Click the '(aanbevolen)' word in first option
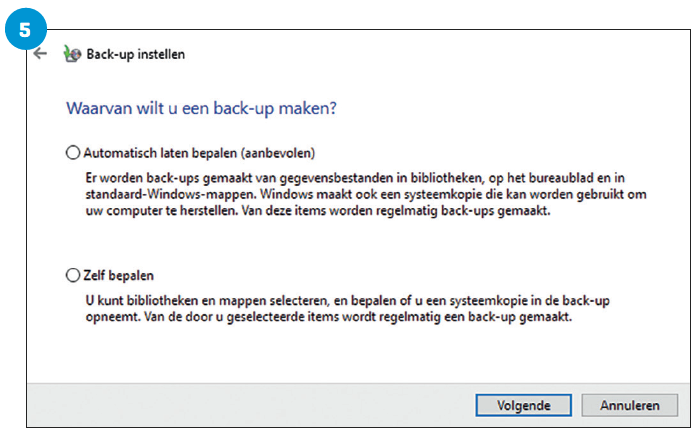 coord(278,153)
